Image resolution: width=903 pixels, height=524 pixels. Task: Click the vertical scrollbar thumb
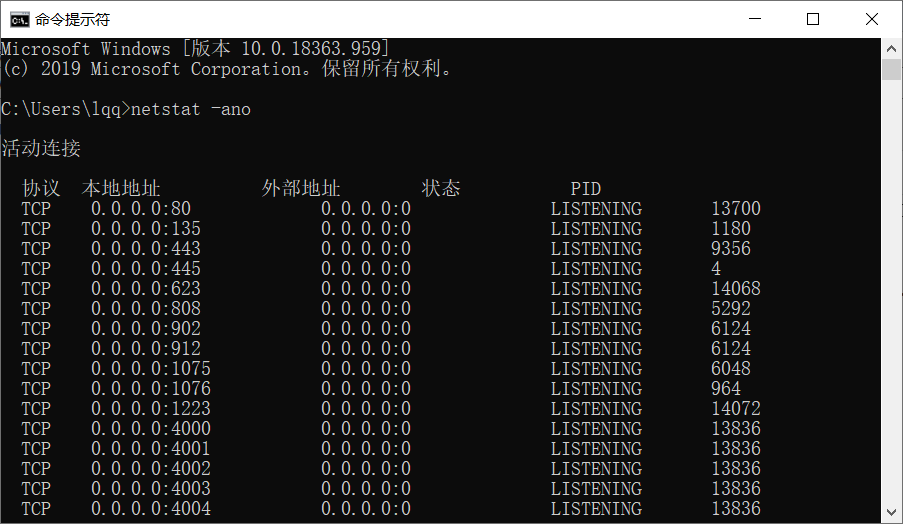(891, 70)
